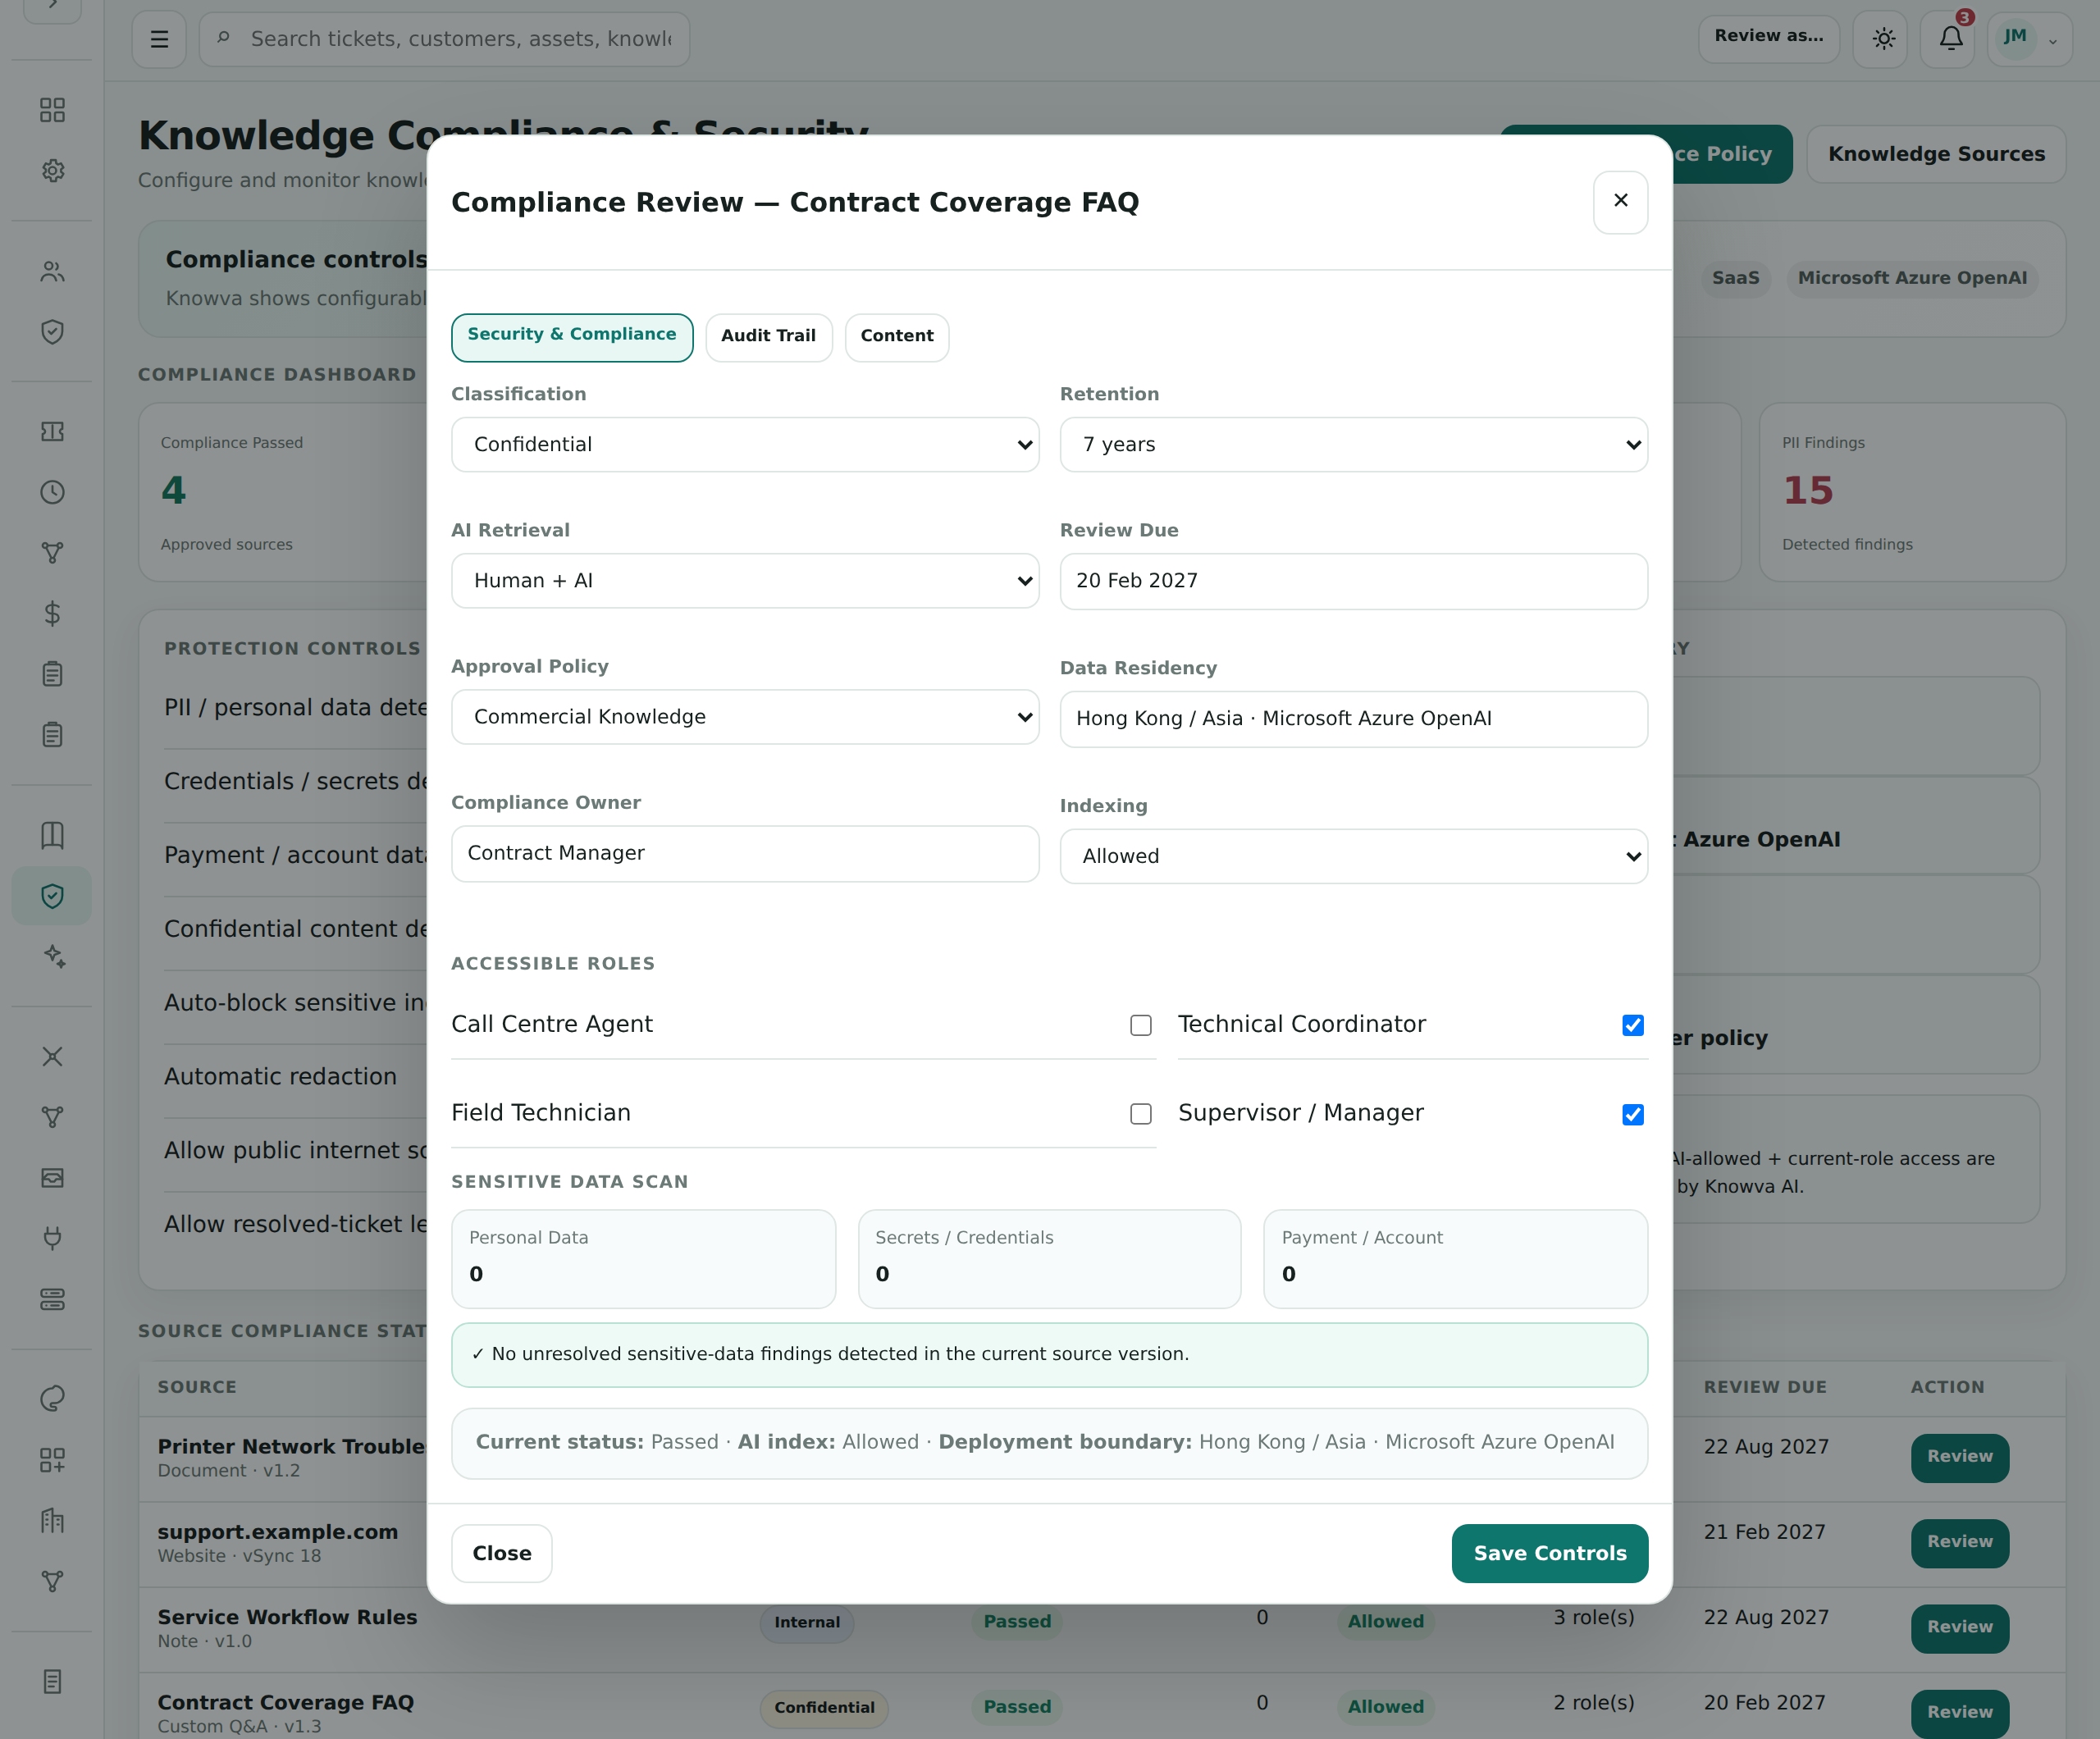2100x1739 pixels.
Task: Expand the JM user account menu
Action: click(2030, 39)
